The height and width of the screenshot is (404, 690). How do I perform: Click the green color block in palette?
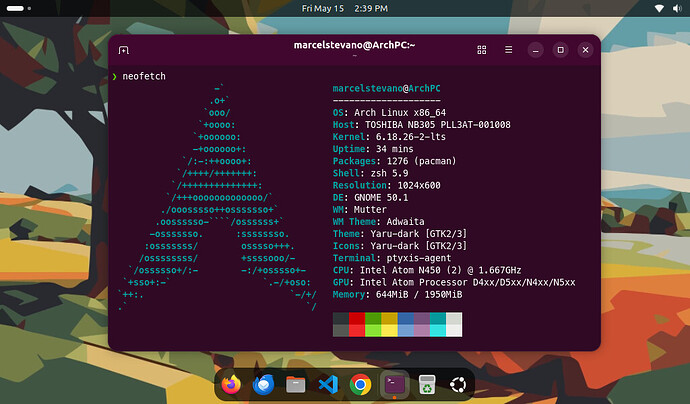click(373, 325)
